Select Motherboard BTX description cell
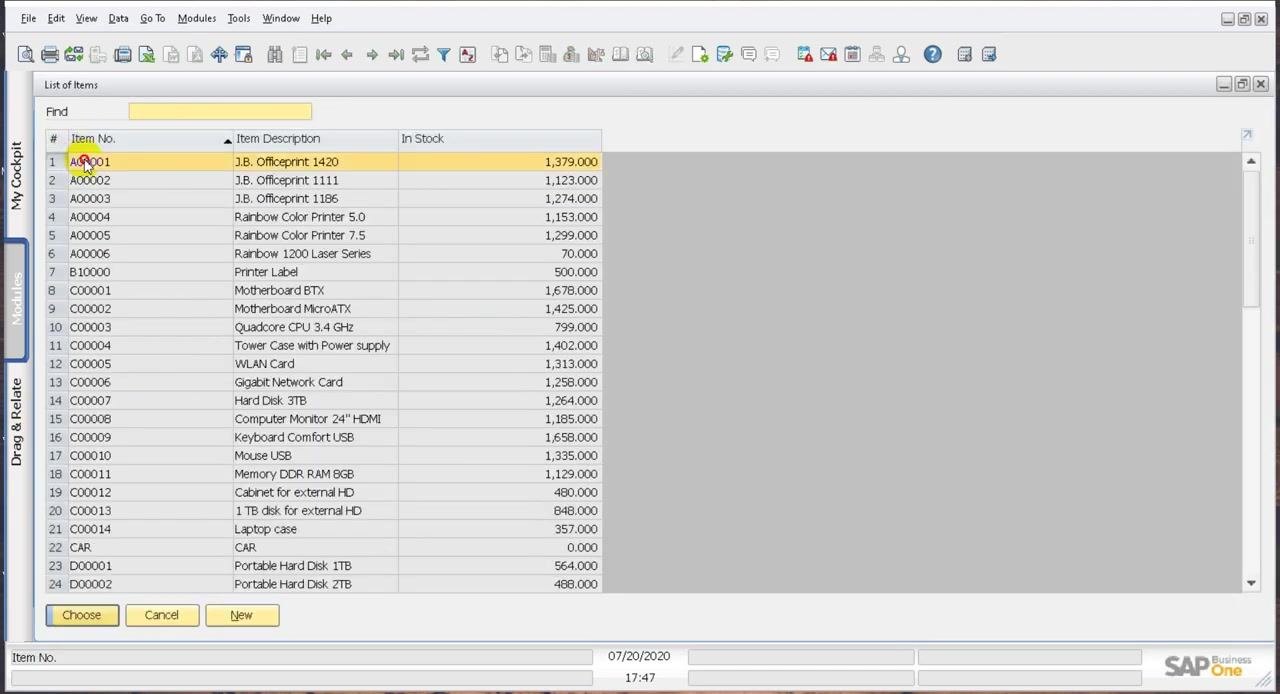This screenshot has width=1280, height=694. coord(315,290)
